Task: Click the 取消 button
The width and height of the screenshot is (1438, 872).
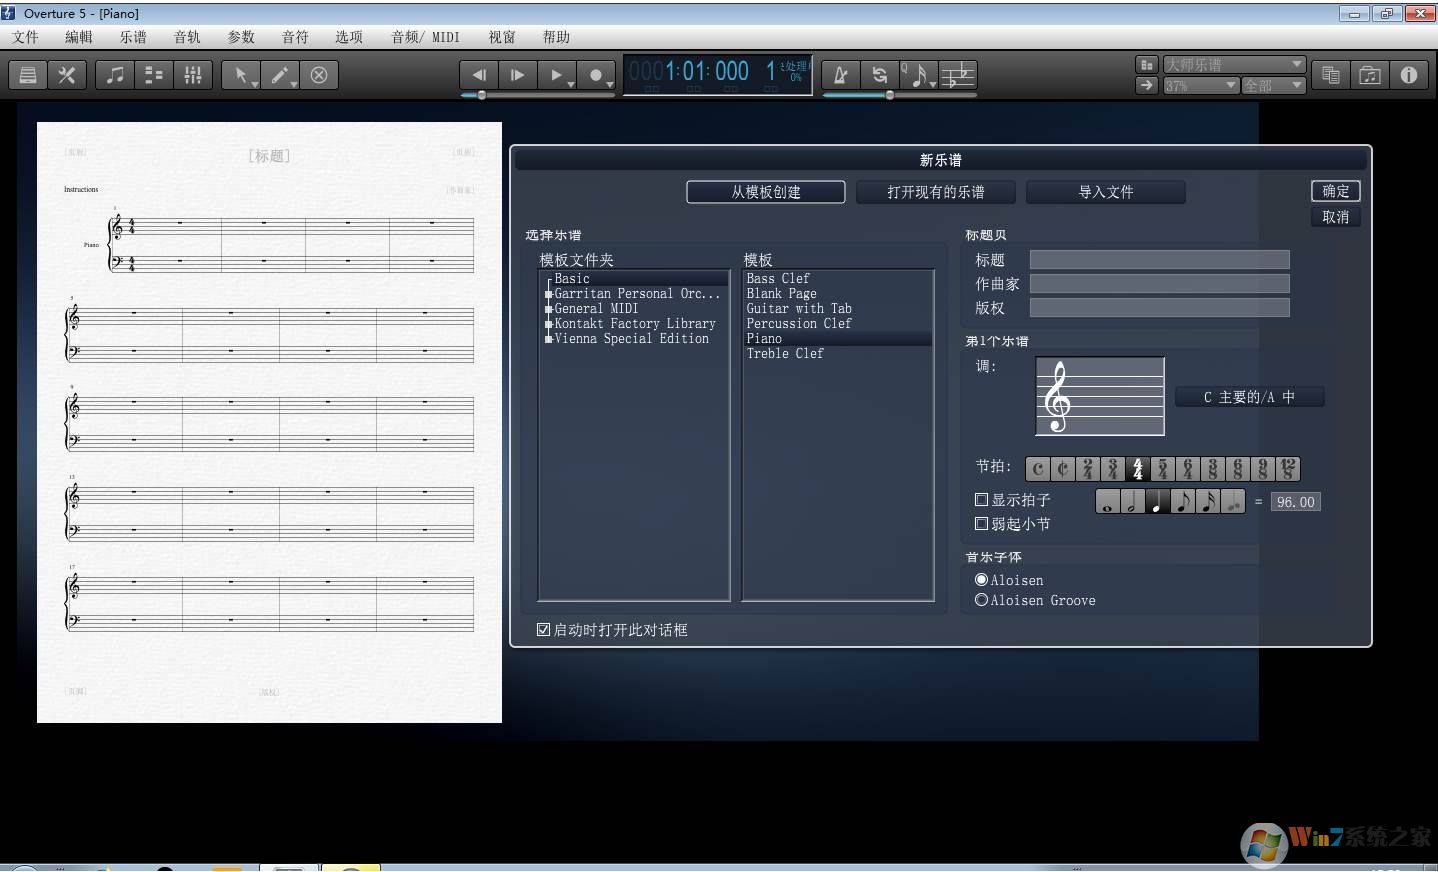Action: [x=1336, y=217]
